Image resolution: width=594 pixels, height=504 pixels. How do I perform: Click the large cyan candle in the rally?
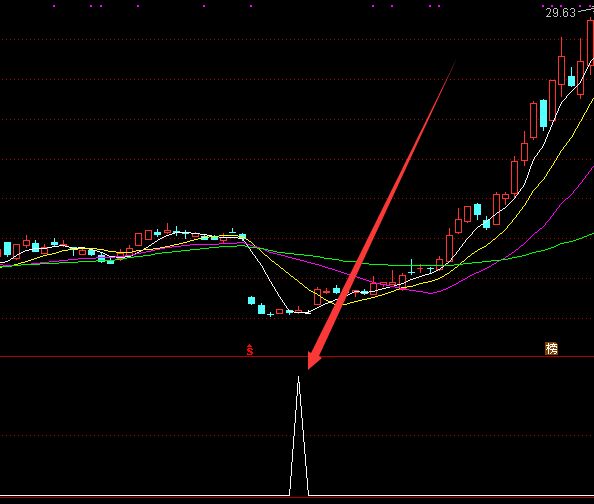point(544,113)
